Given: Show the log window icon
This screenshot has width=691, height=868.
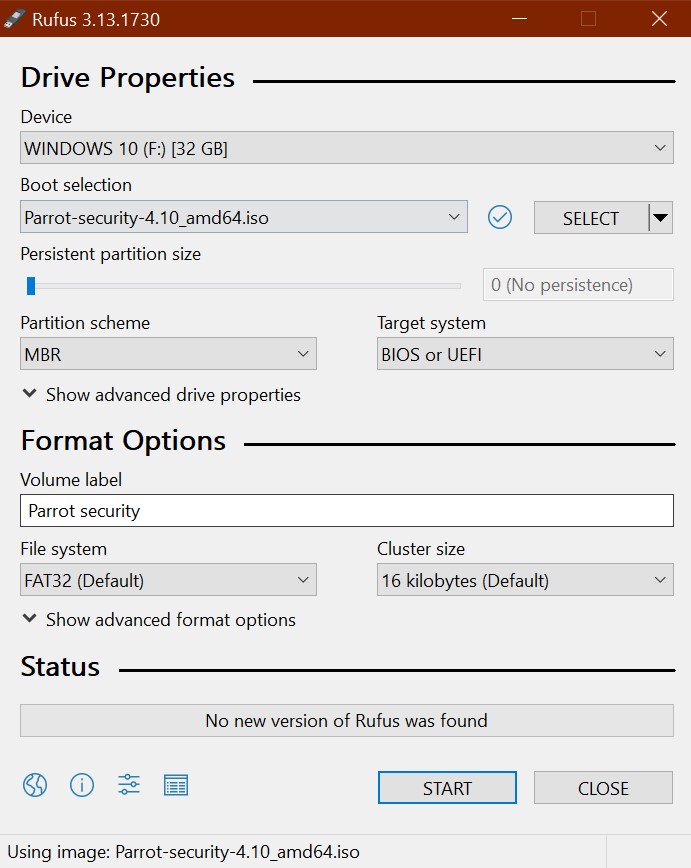Looking at the screenshot, I should click(176, 785).
